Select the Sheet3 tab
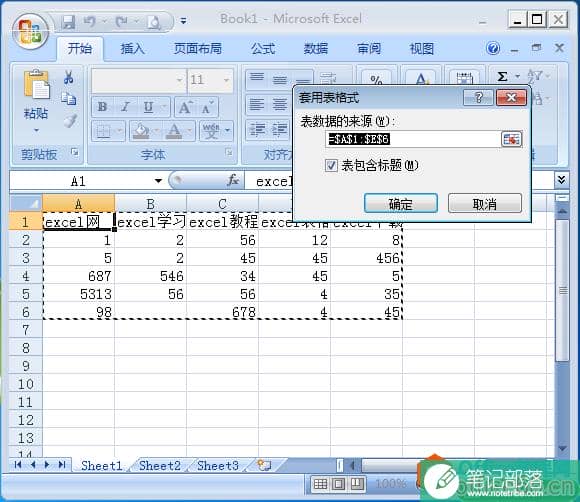The height and width of the screenshot is (502, 580). [218, 465]
